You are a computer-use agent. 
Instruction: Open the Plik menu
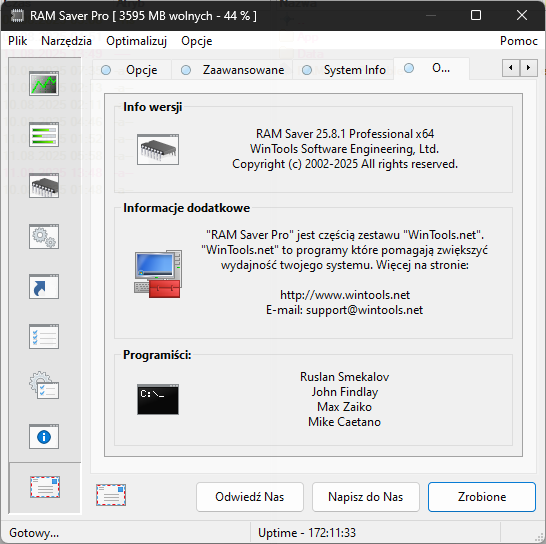click(x=17, y=41)
